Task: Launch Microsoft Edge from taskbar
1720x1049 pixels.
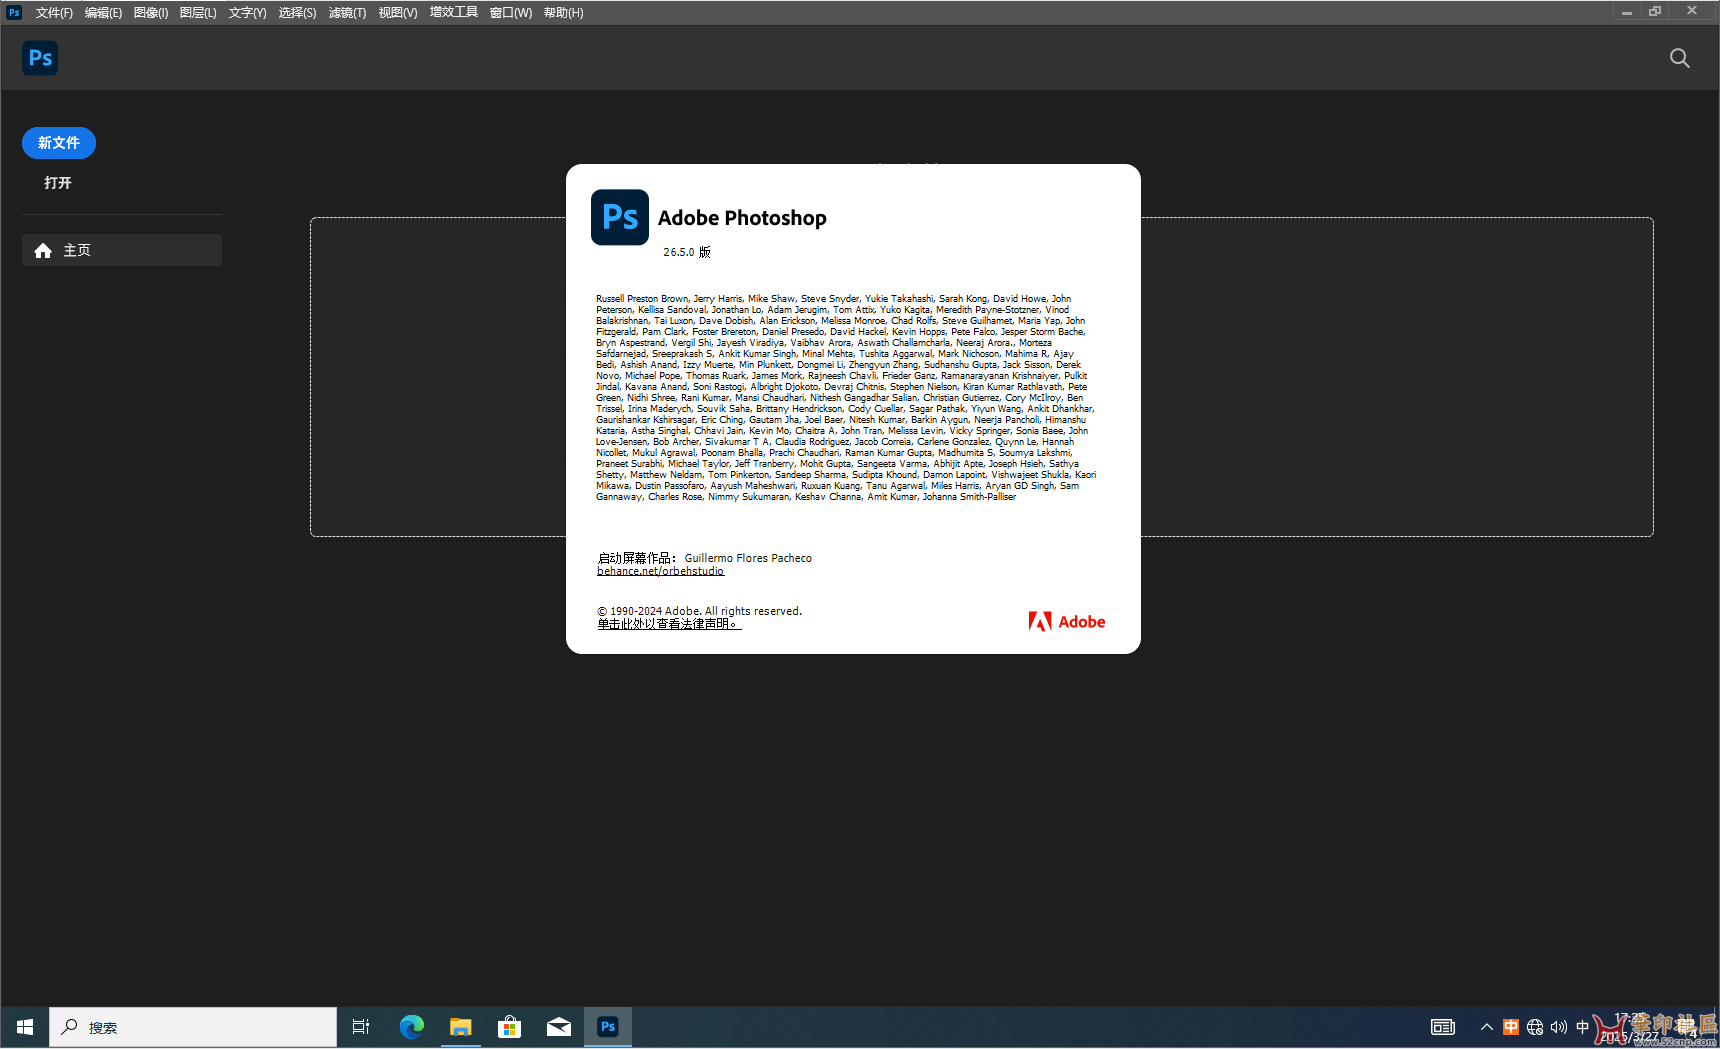Action: (411, 1027)
